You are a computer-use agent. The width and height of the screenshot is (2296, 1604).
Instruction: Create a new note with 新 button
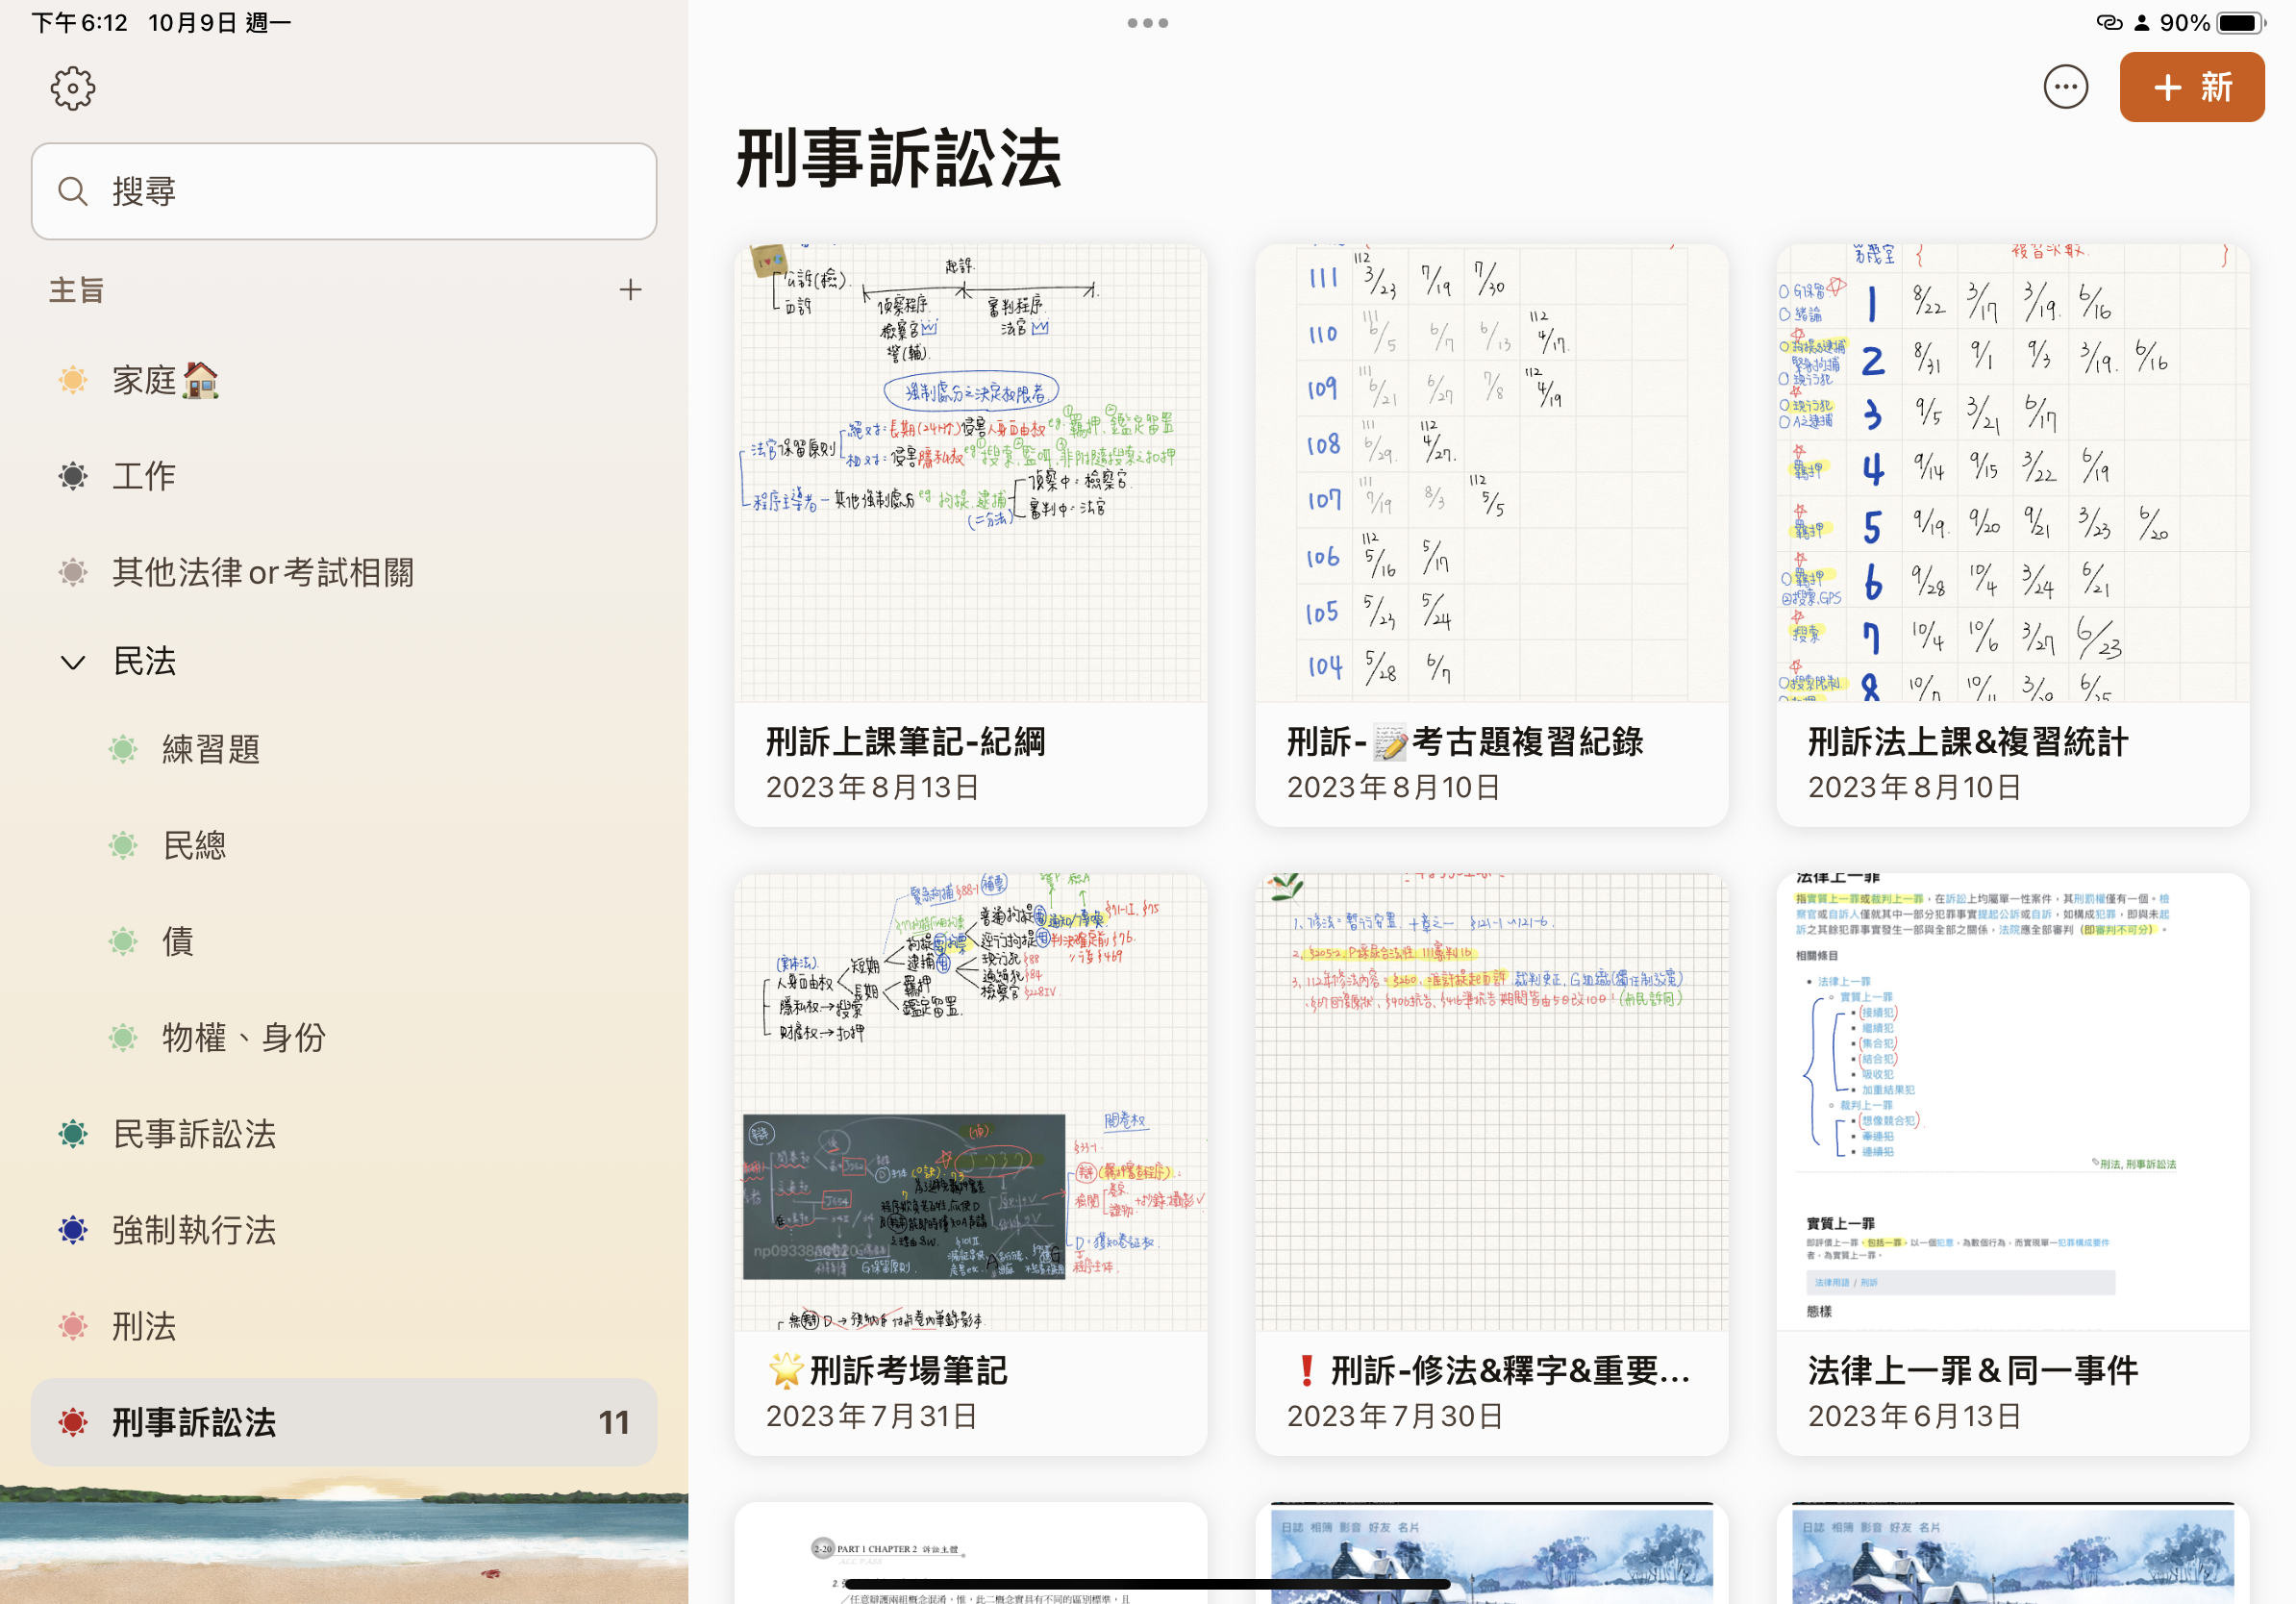tap(2191, 88)
